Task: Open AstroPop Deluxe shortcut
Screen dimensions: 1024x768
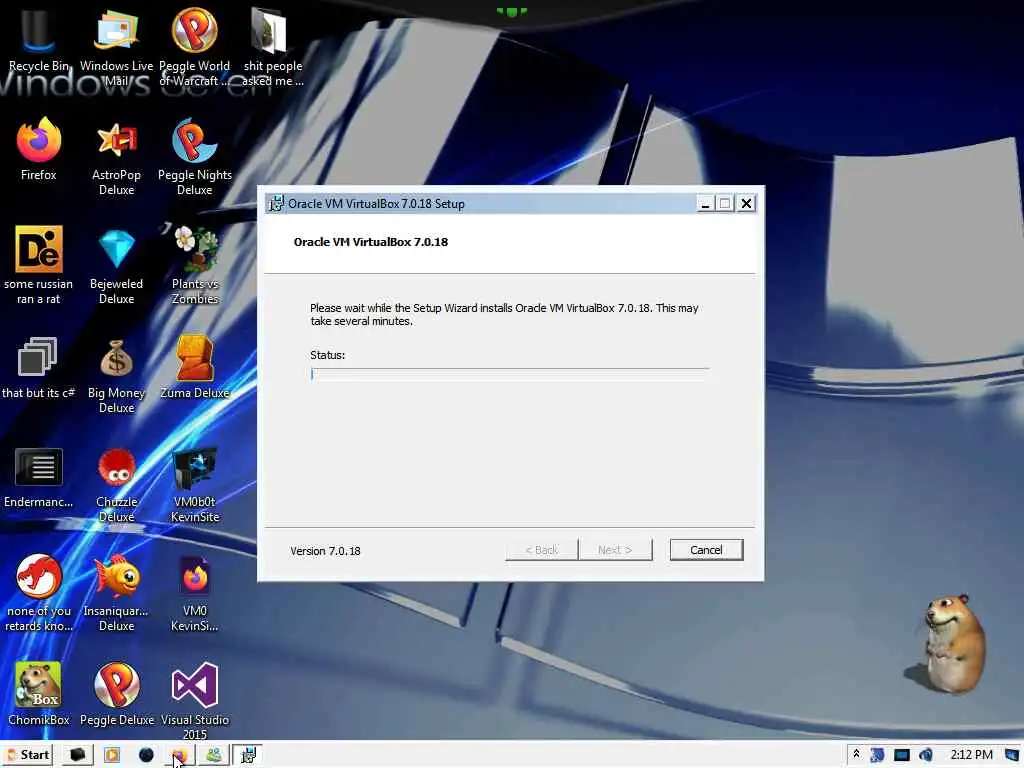Action: pos(116,157)
